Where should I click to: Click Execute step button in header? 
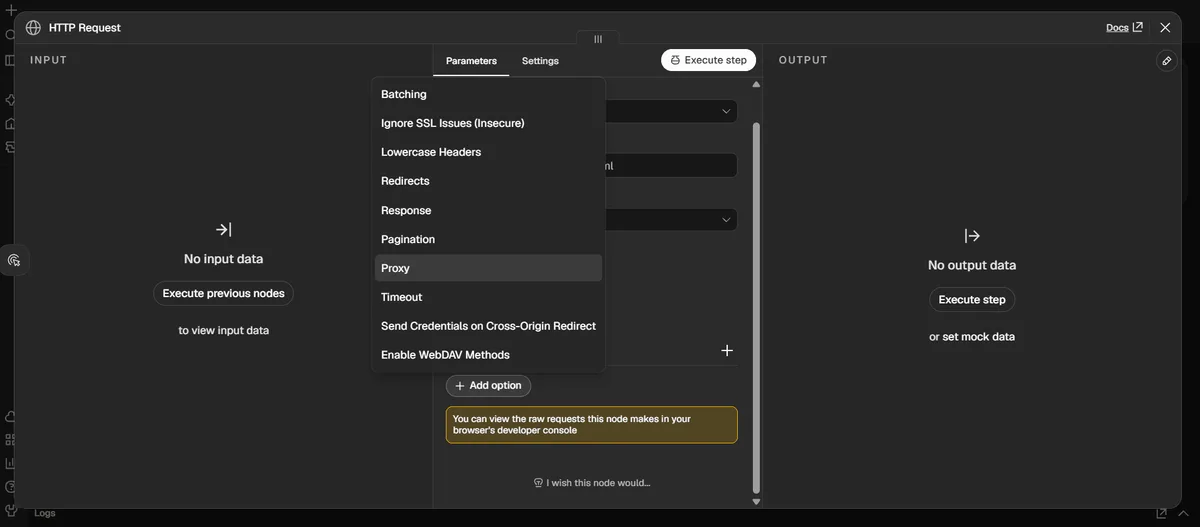pos(708,60)
